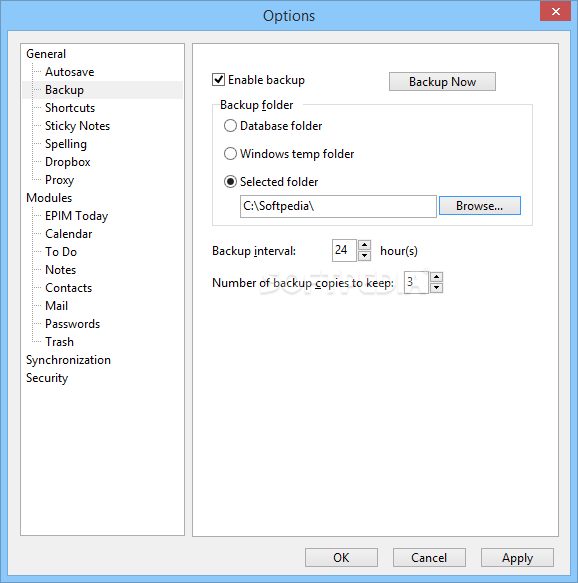578x583 pixels.
Task: Open the To Do module options
Action: click(61, 252)
